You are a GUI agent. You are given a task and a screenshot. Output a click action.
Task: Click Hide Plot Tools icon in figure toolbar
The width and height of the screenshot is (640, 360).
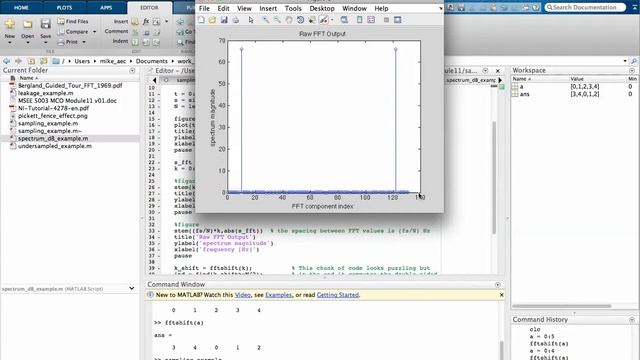[x=386, y=20]
